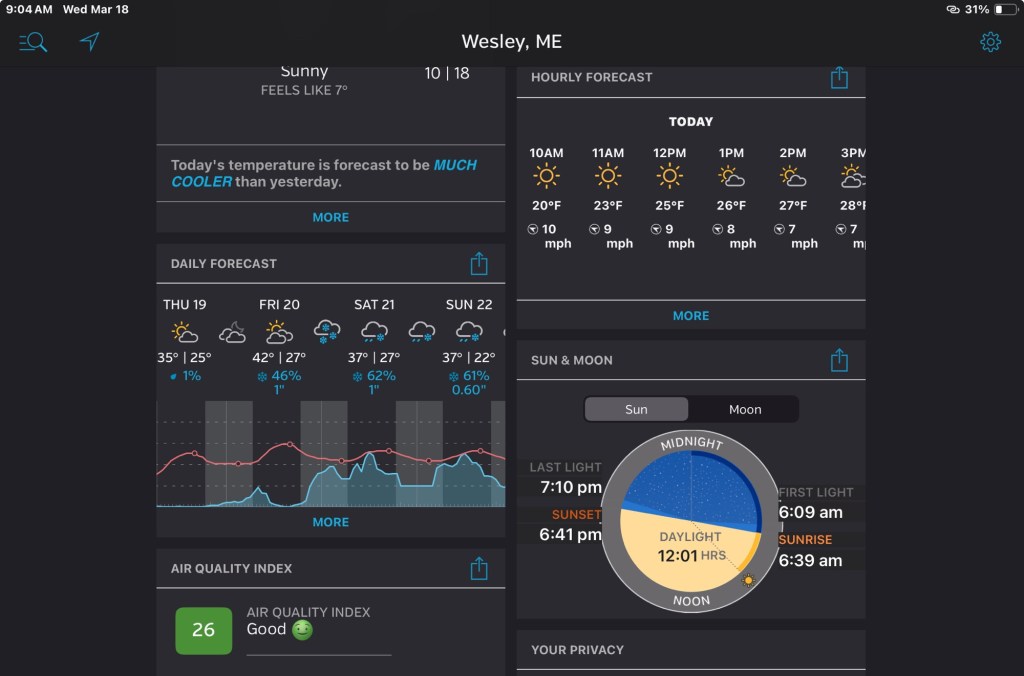The height and width of the screenshot is (676, 1024).
Task: Share the Hourly Forecast card
Action: coord(839,78)
